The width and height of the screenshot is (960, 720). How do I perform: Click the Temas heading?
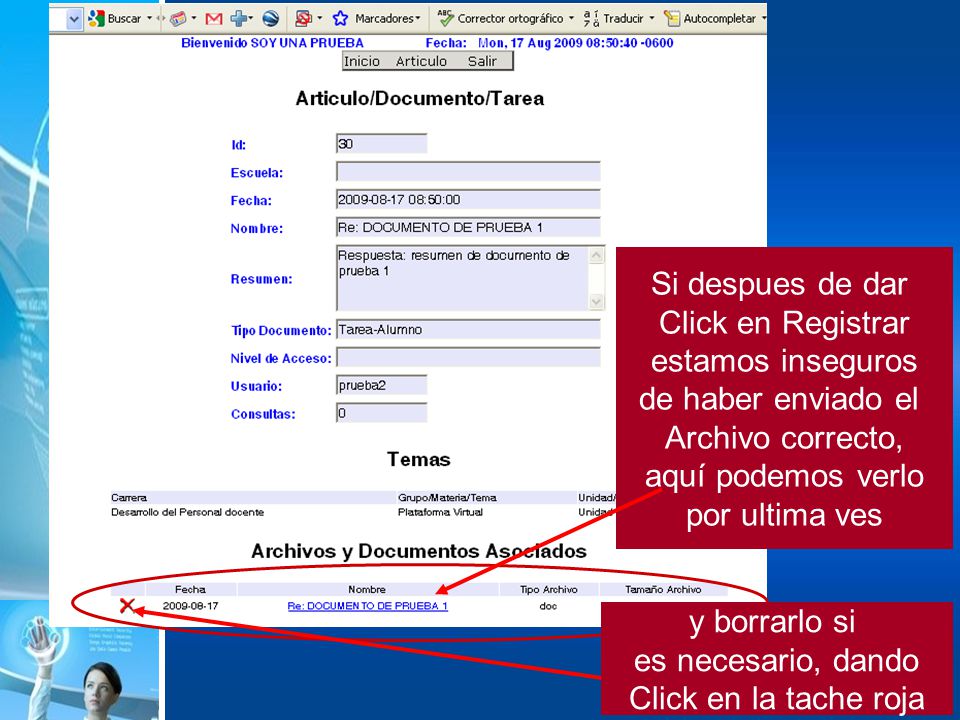[419, 459]
